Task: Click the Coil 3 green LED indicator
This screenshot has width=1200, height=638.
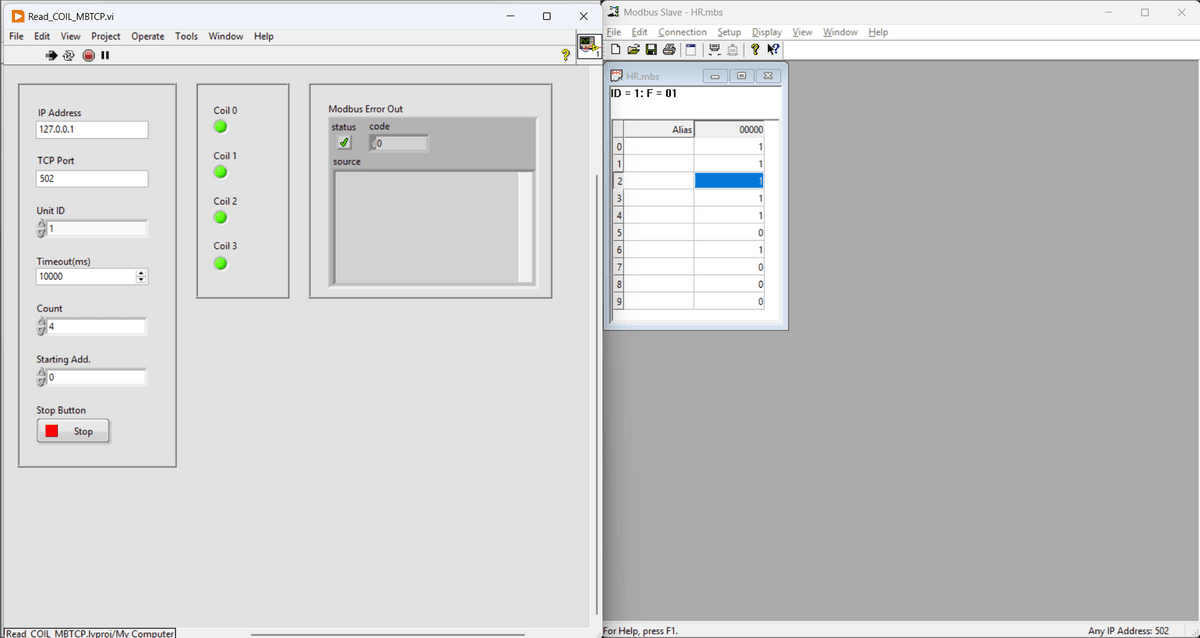Action: [220, 263]
